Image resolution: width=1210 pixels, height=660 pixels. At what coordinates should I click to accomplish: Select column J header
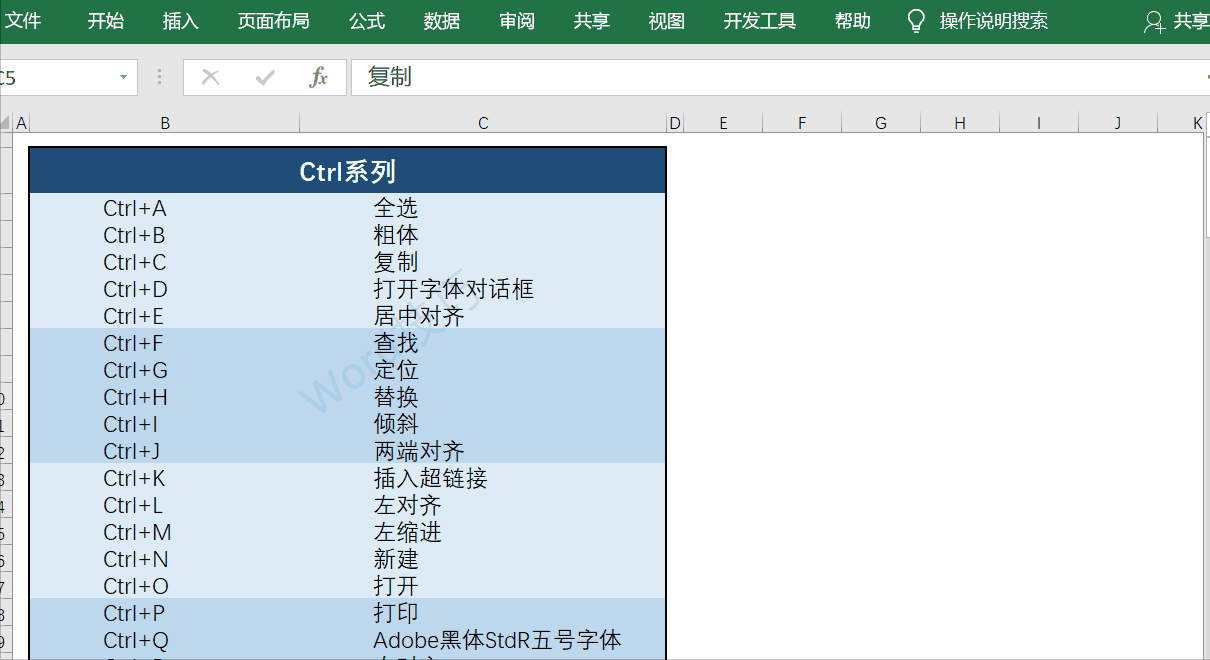point(1118,123)
